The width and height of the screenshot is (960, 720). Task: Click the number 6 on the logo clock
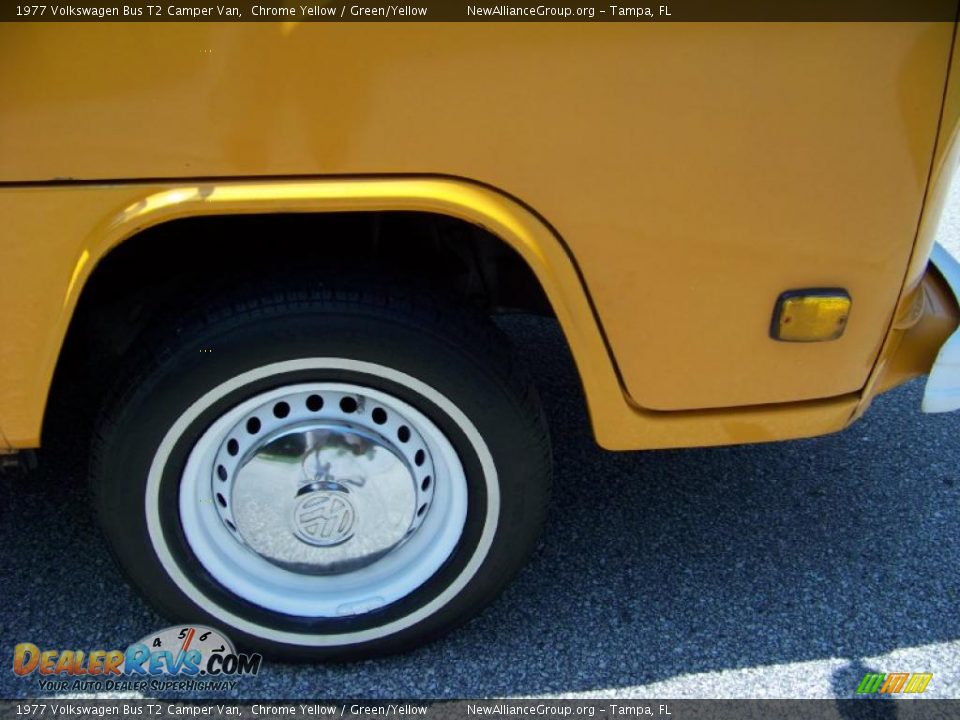205,636
